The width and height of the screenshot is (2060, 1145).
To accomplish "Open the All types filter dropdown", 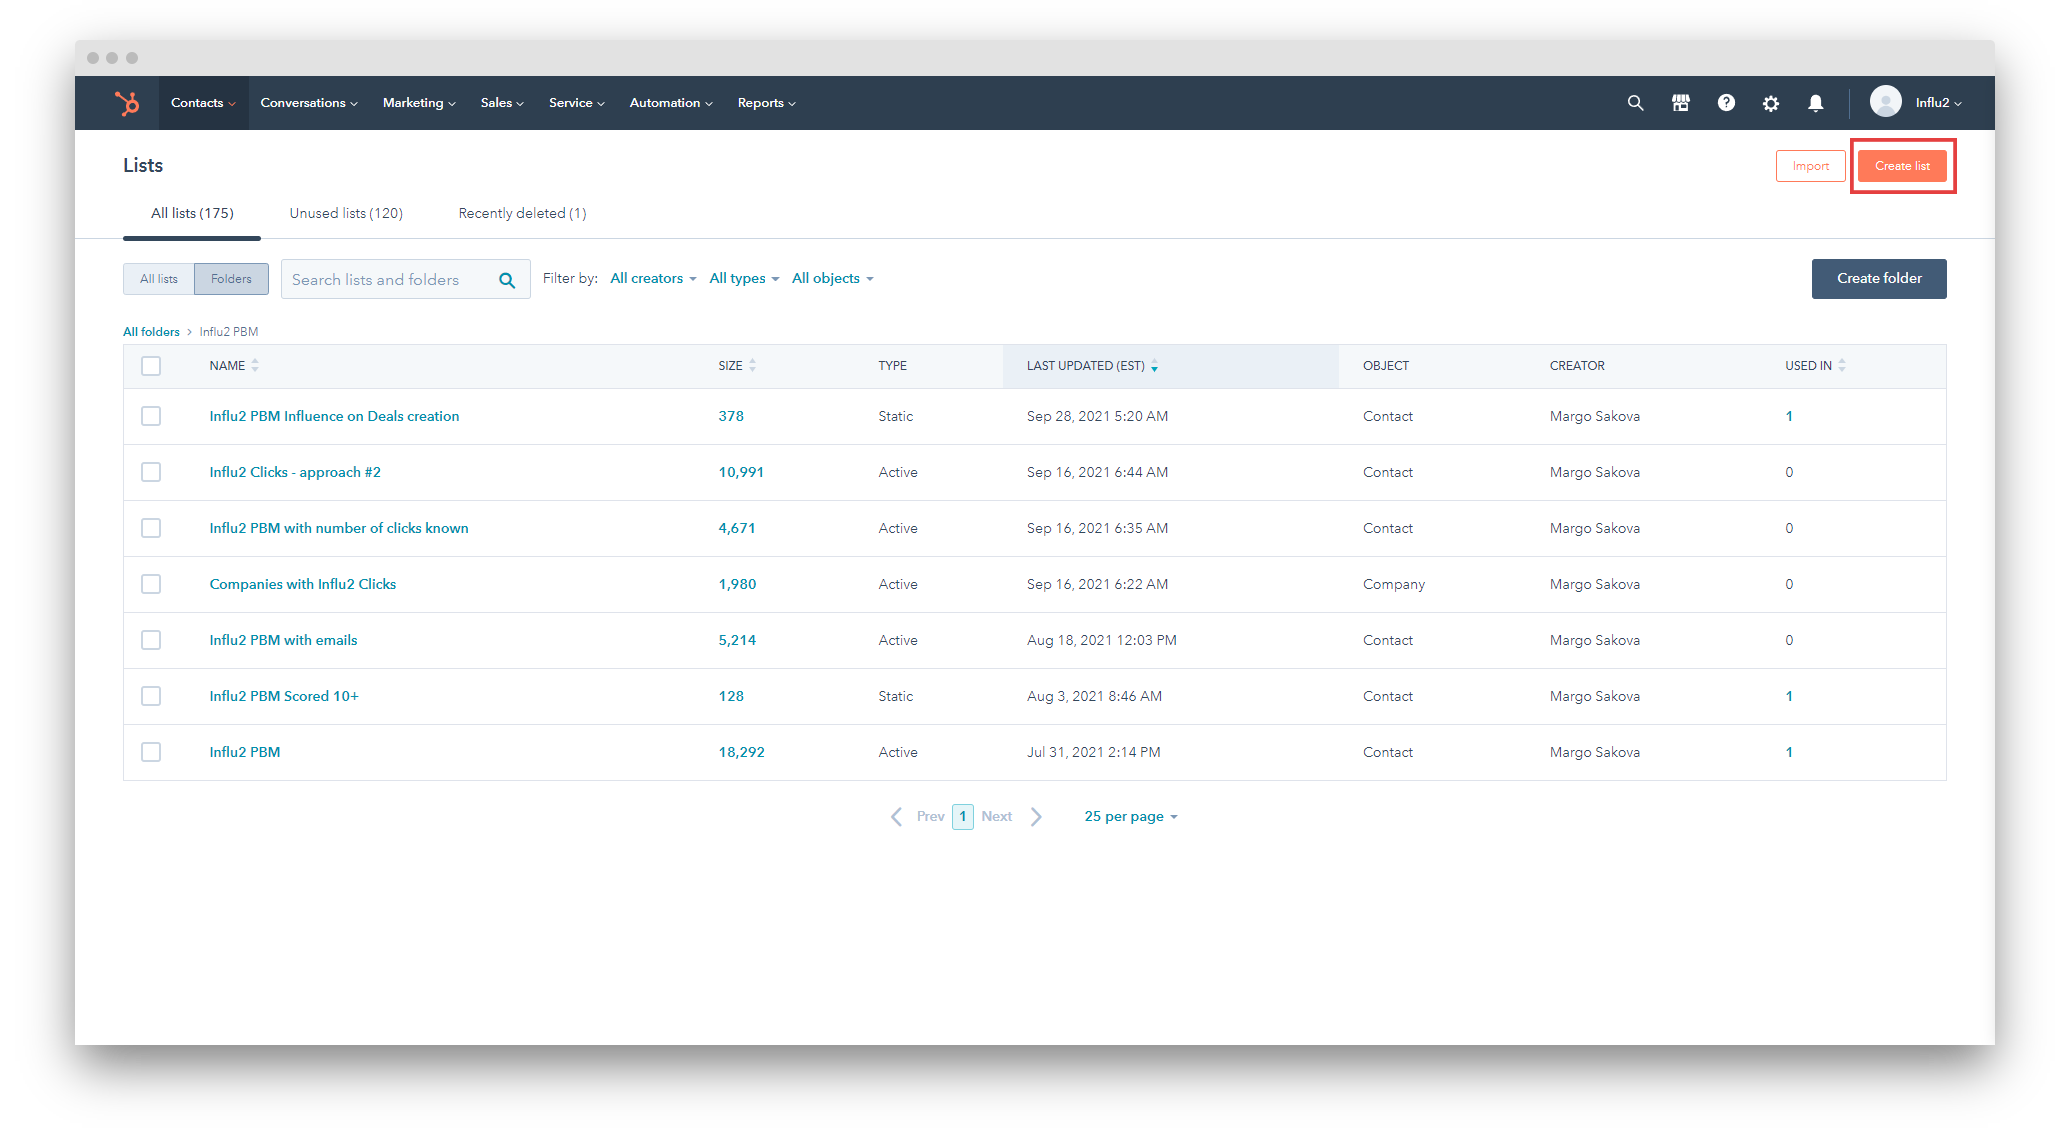I will [743, 279].
